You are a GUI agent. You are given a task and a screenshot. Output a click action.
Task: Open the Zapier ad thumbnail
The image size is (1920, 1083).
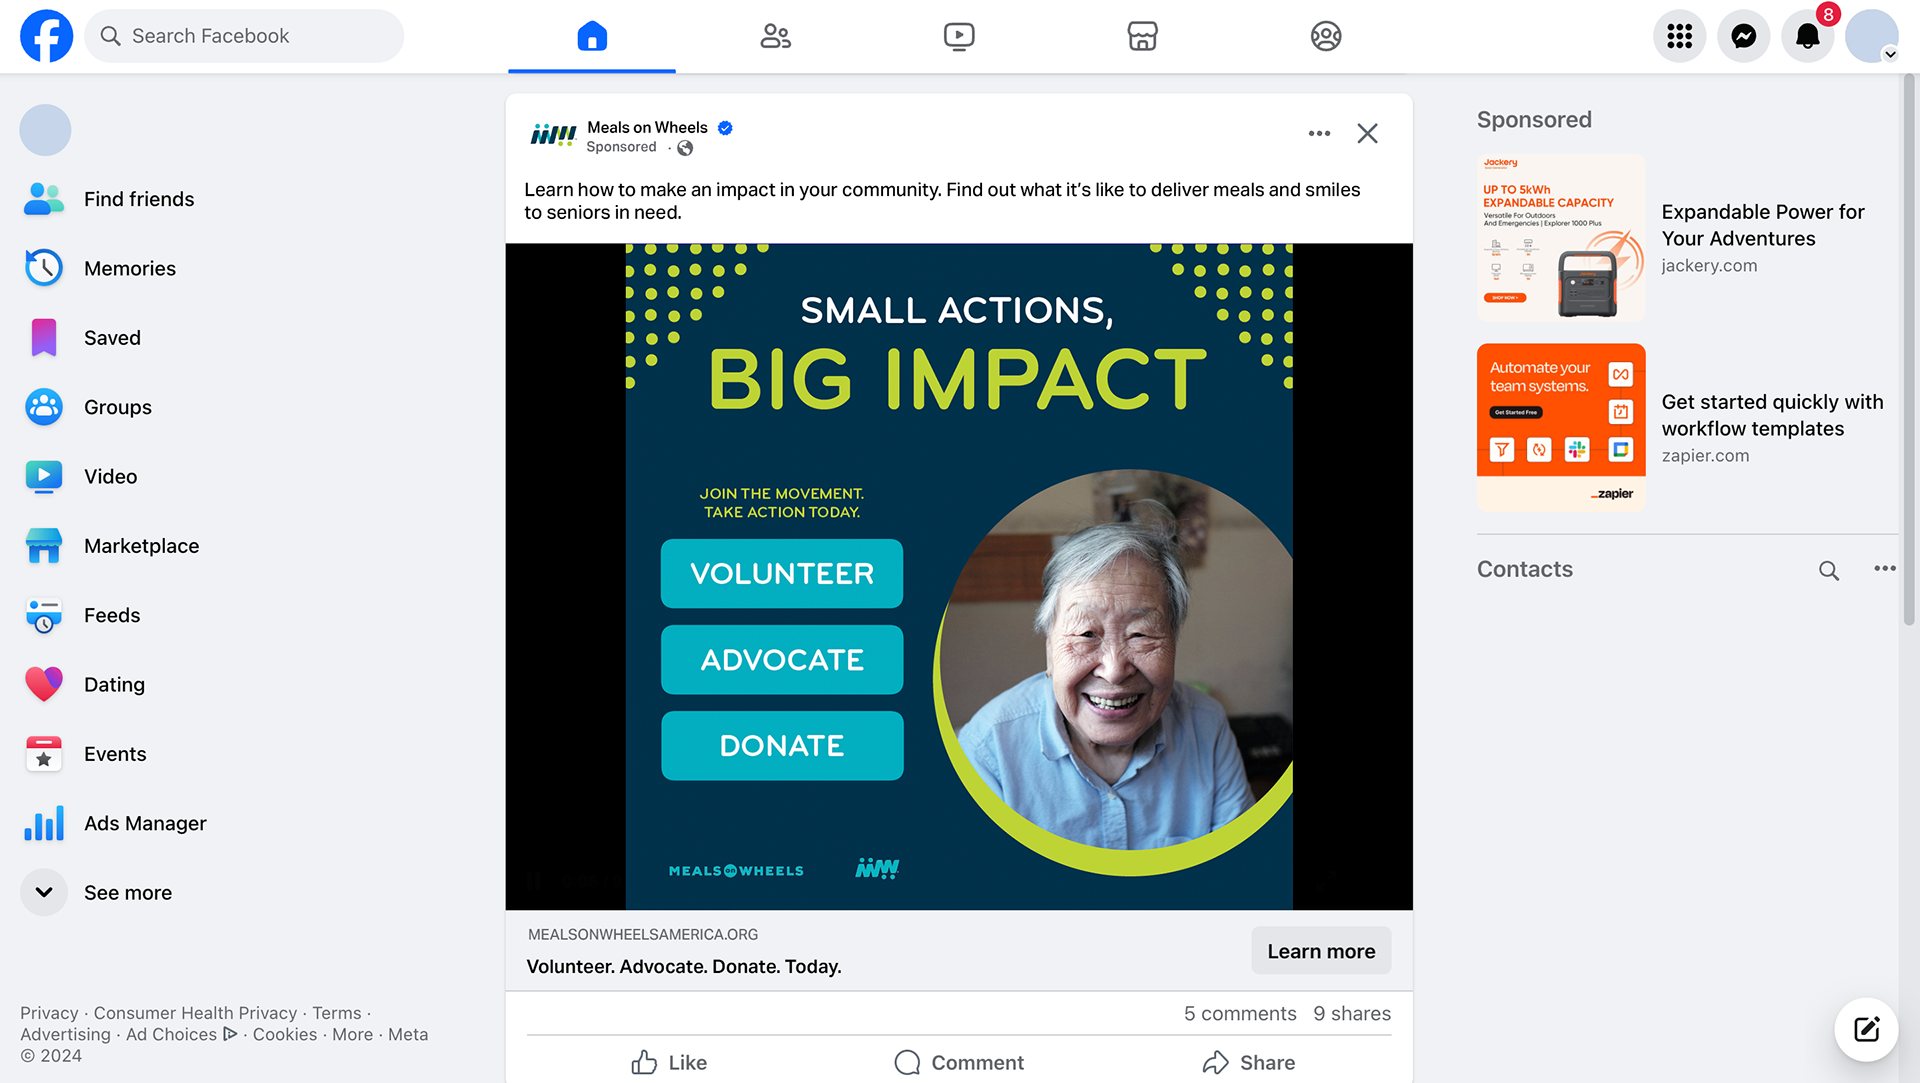click(x=1561, y=428)
